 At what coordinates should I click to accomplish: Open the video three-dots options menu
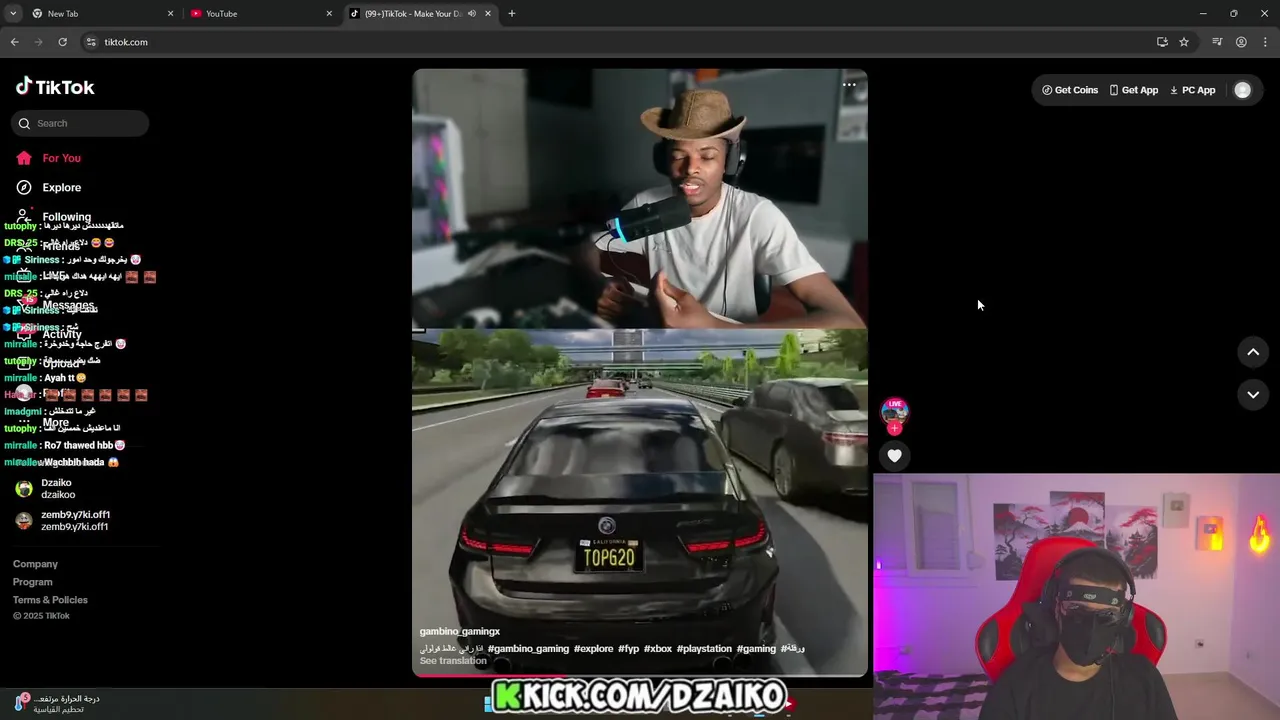click(849, 85)
